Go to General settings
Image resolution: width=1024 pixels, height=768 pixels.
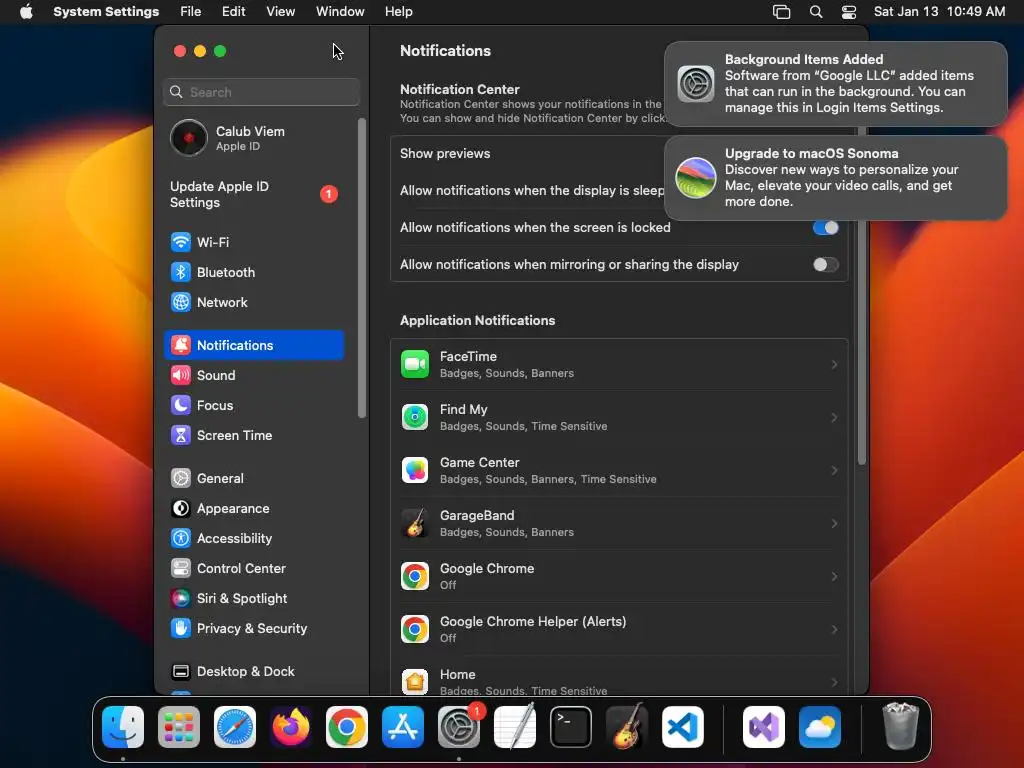click(x=253, y=479)
